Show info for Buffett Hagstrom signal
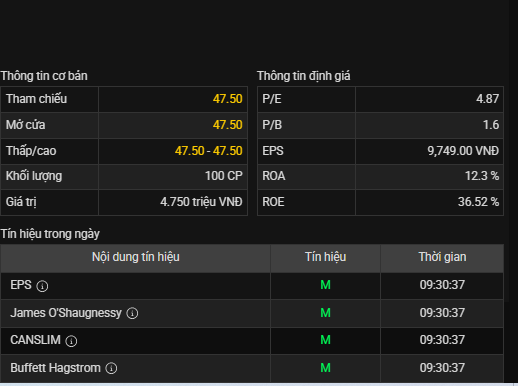This screenshot has width=518, height=386. point(111,368)
